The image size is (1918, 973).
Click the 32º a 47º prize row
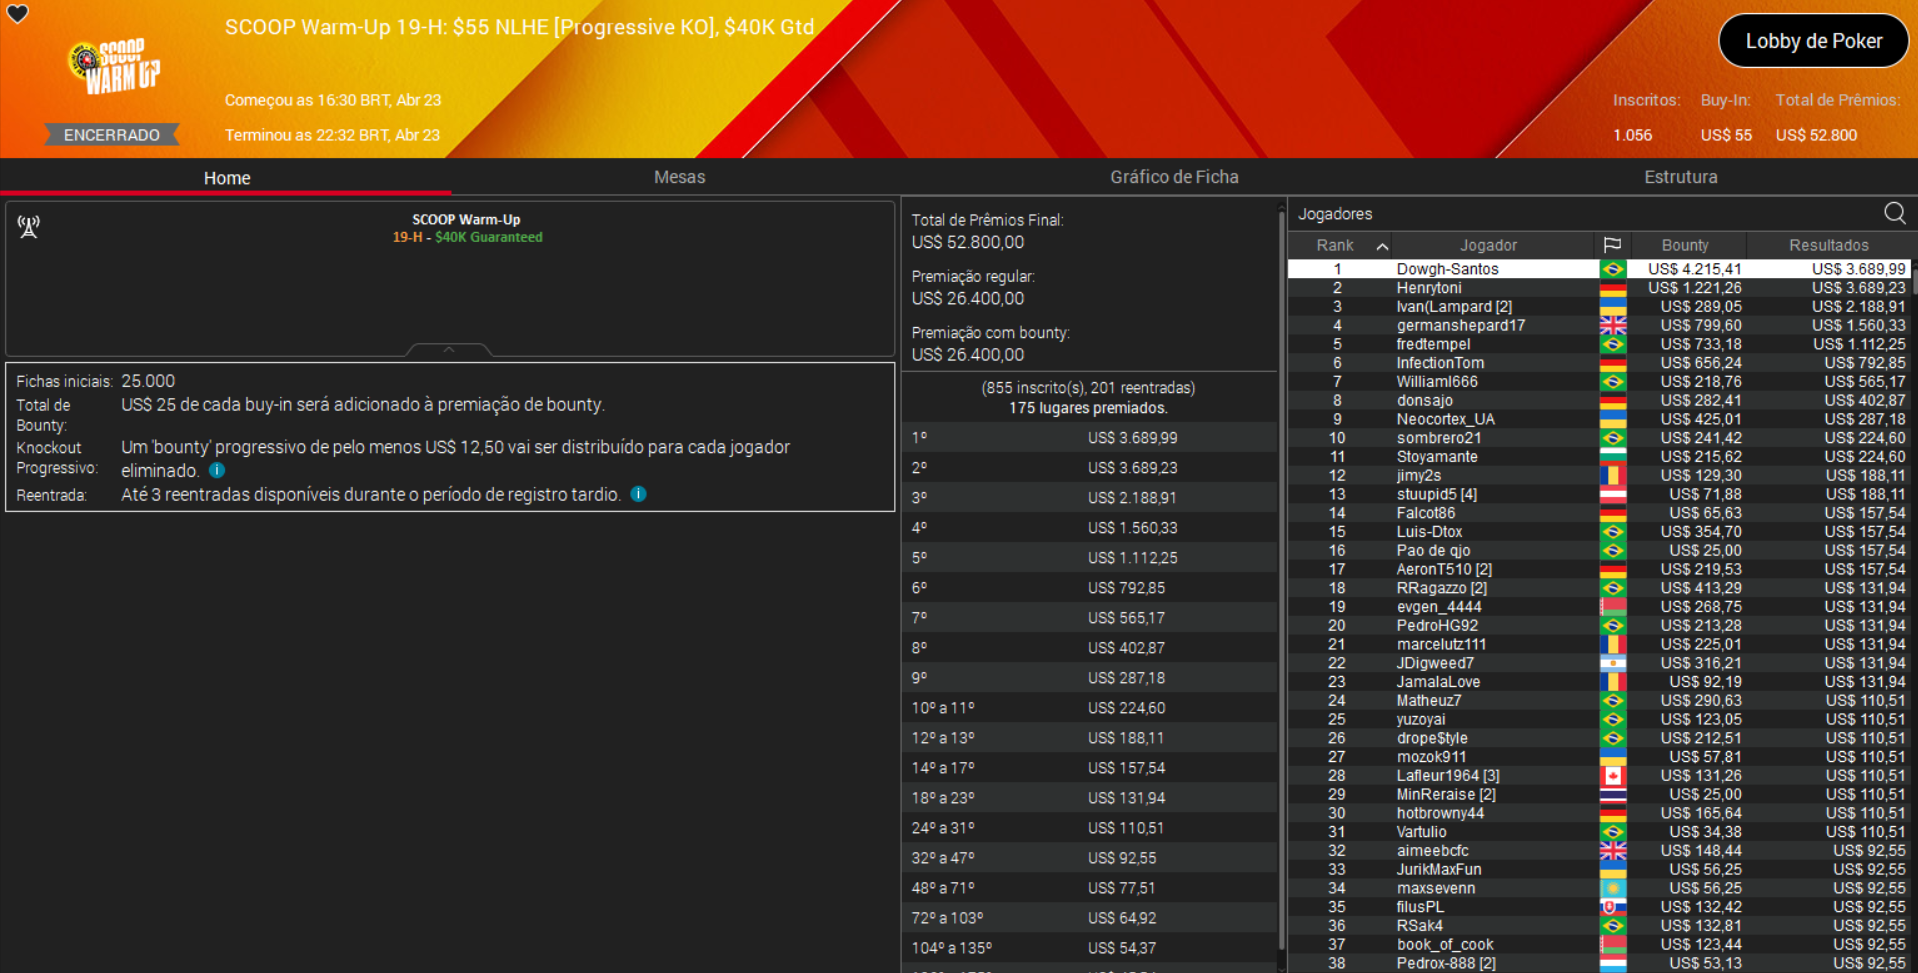pyautogui.click(x=1089, y=858)
